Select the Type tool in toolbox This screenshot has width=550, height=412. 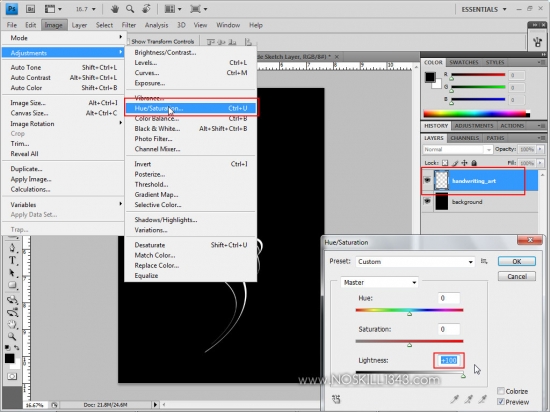point(12,260)
